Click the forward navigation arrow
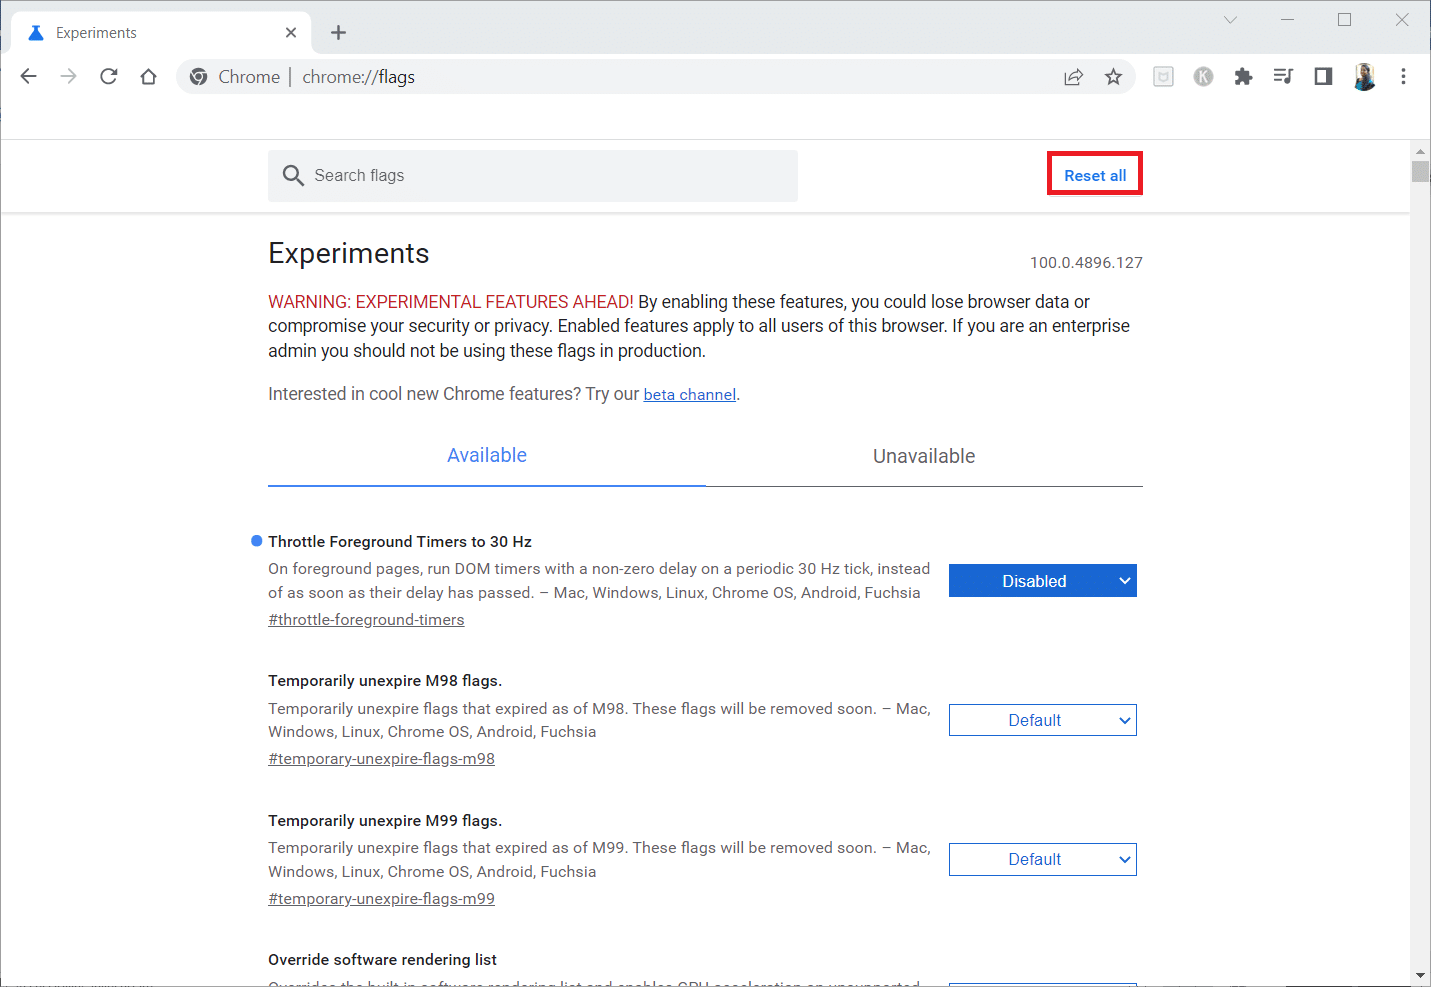Screen dimensions: 1431x987 coord(69,77)
